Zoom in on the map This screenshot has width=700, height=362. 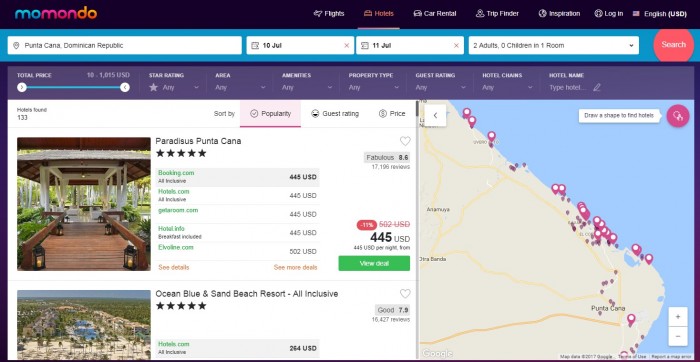point(678,317)
